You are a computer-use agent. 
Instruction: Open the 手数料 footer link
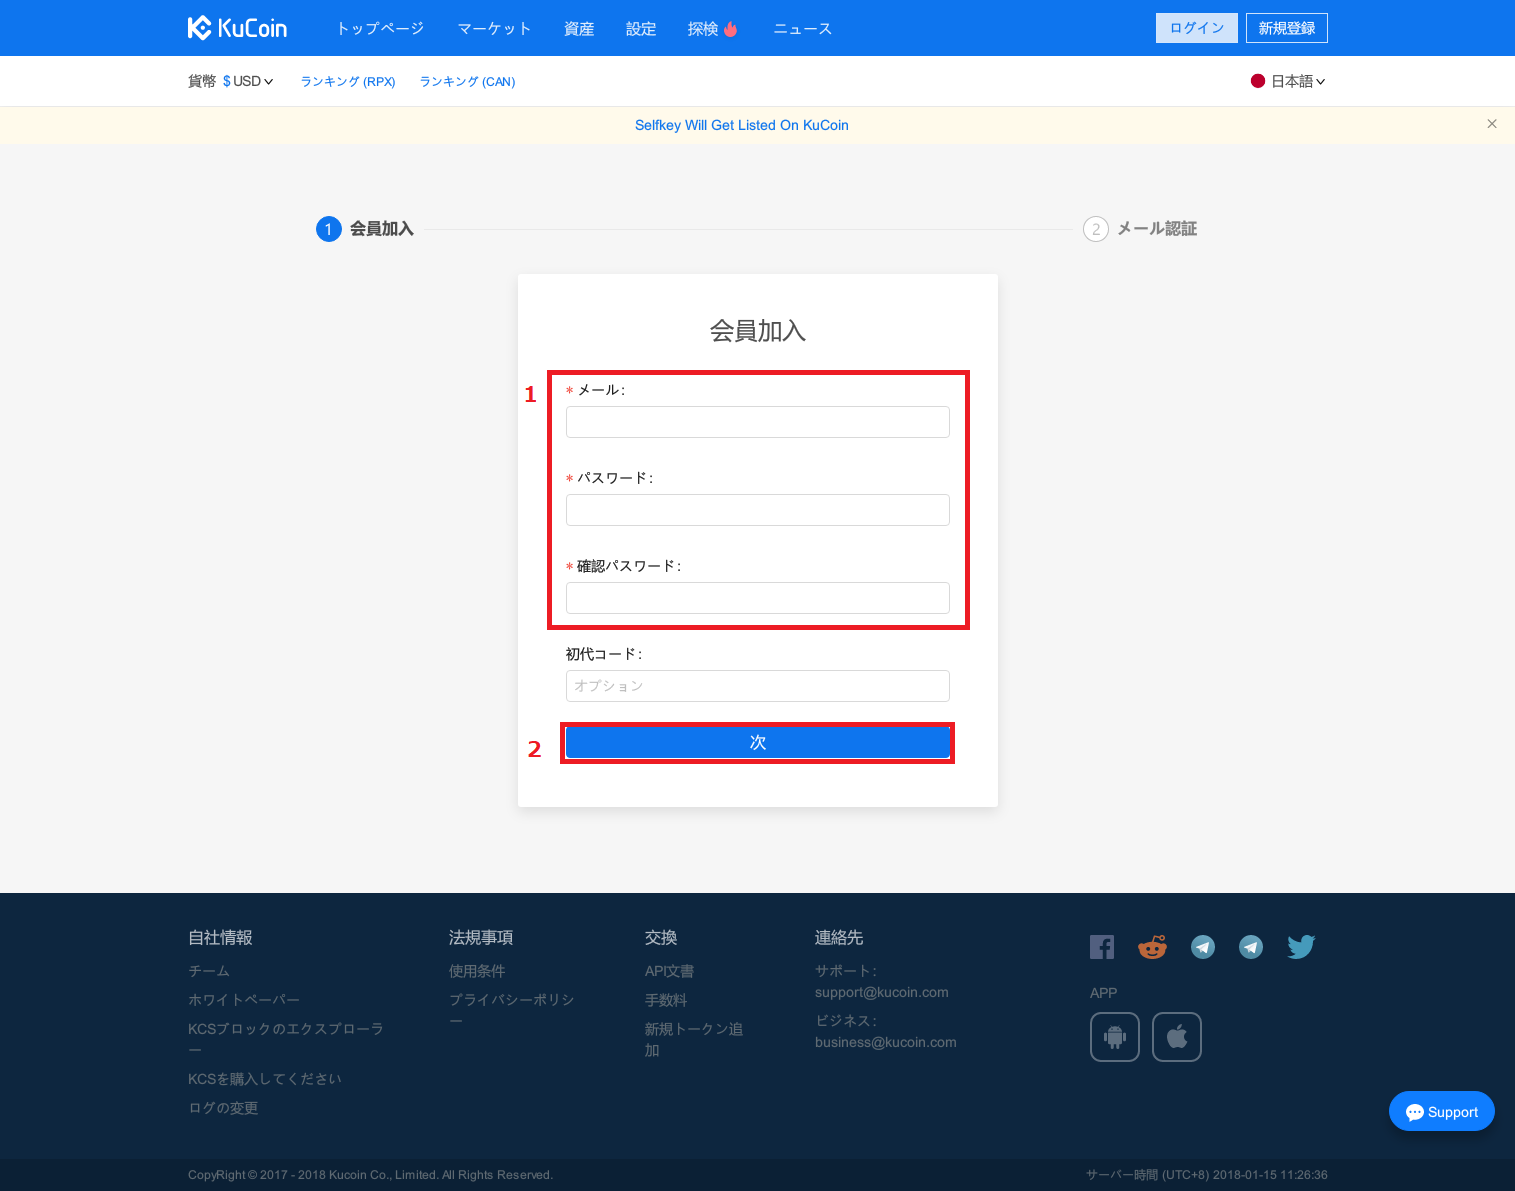(x=666, y=1000)
